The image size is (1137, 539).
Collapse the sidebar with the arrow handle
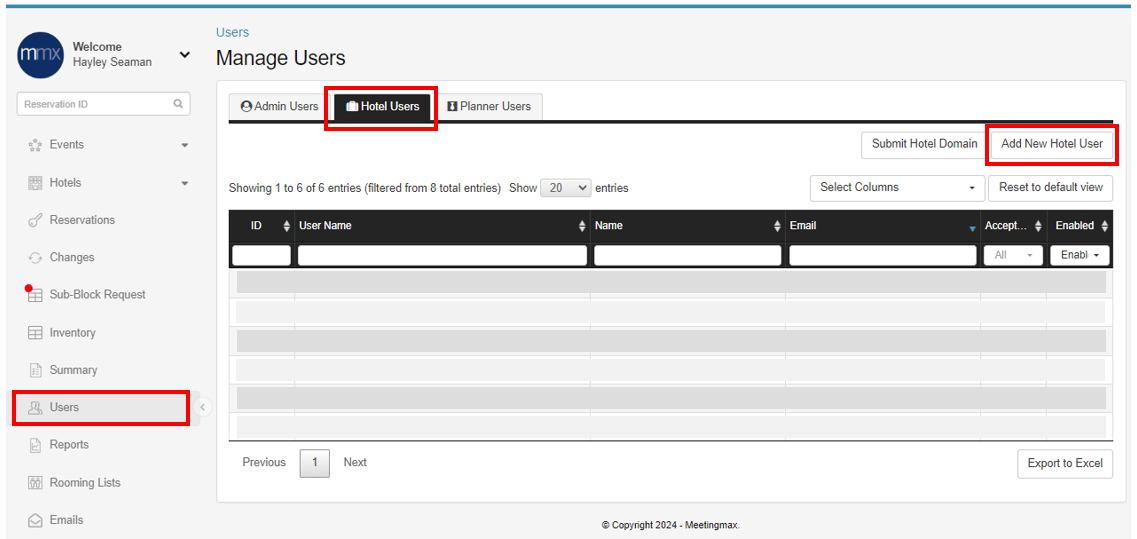tap(203, 407)
